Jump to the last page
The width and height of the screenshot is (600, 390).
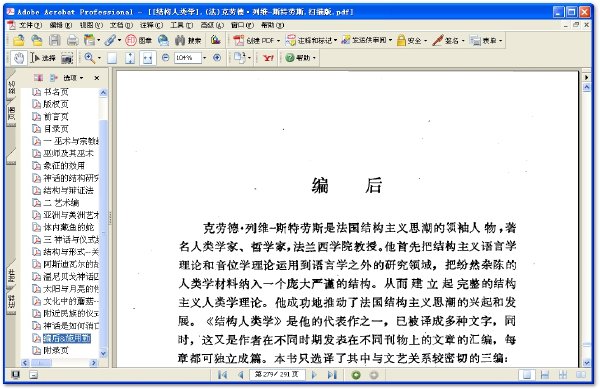(x=332, y=375)
